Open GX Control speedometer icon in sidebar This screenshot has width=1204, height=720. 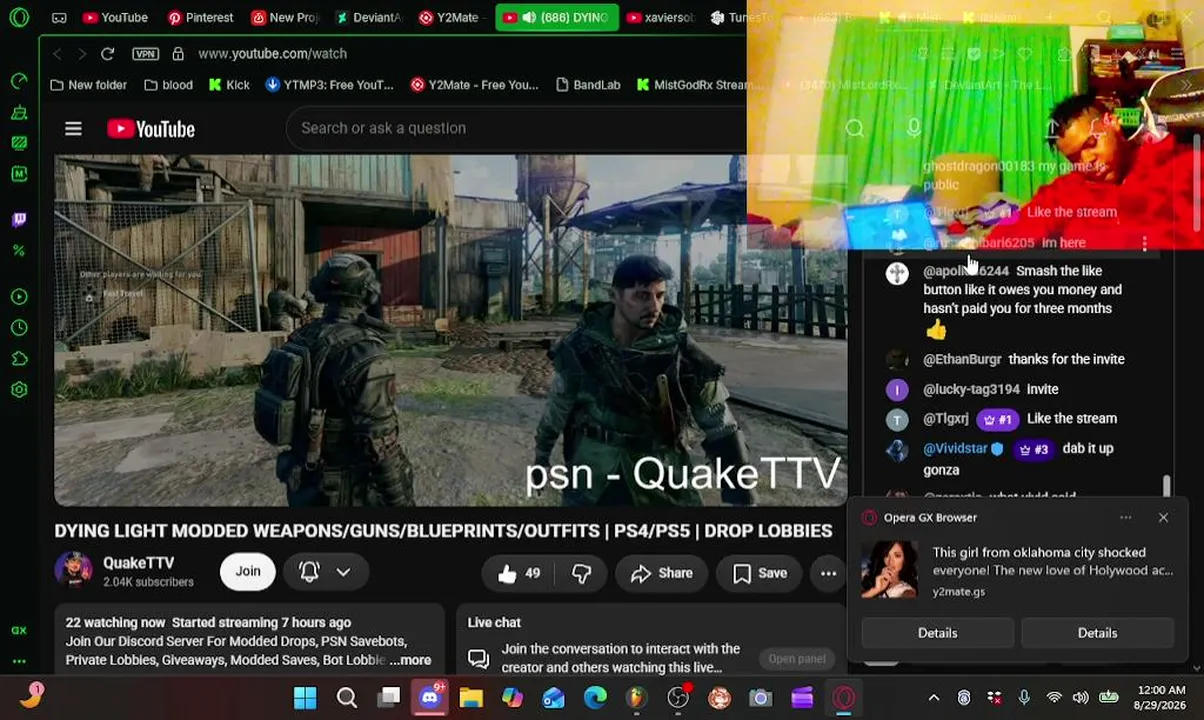point(19,80)
